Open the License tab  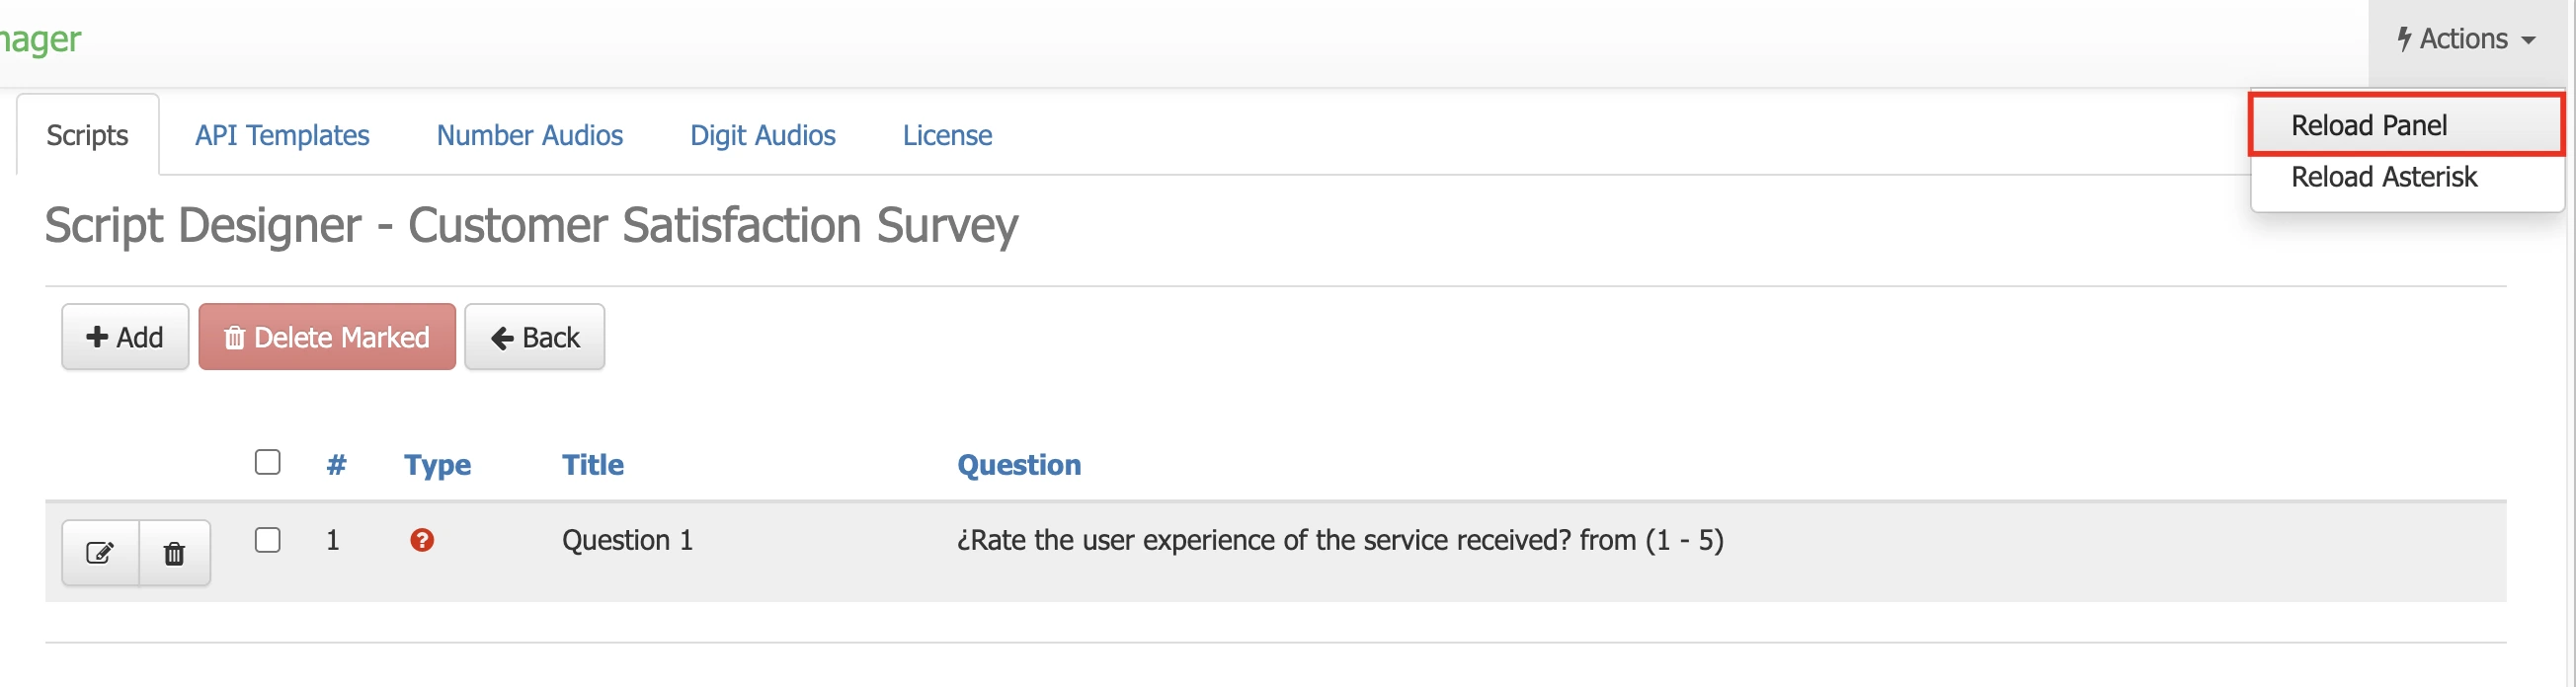click(x=947, y=135)
